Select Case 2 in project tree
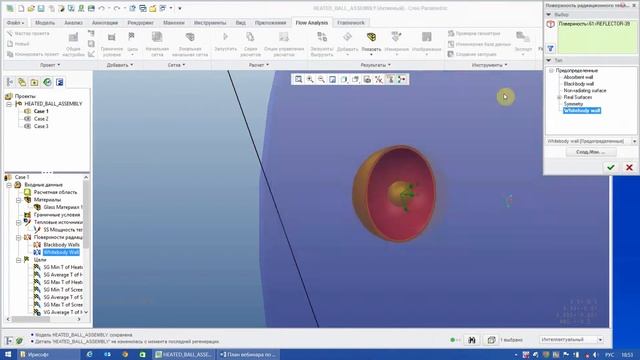The image size is (640, 360). pyautogui.click(x=41, y=119)
